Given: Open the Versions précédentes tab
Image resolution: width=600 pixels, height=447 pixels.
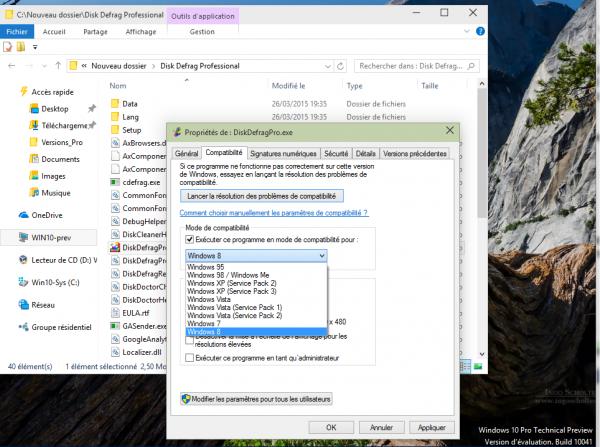Looking at the screenshot, I should [x=415, y=153].
